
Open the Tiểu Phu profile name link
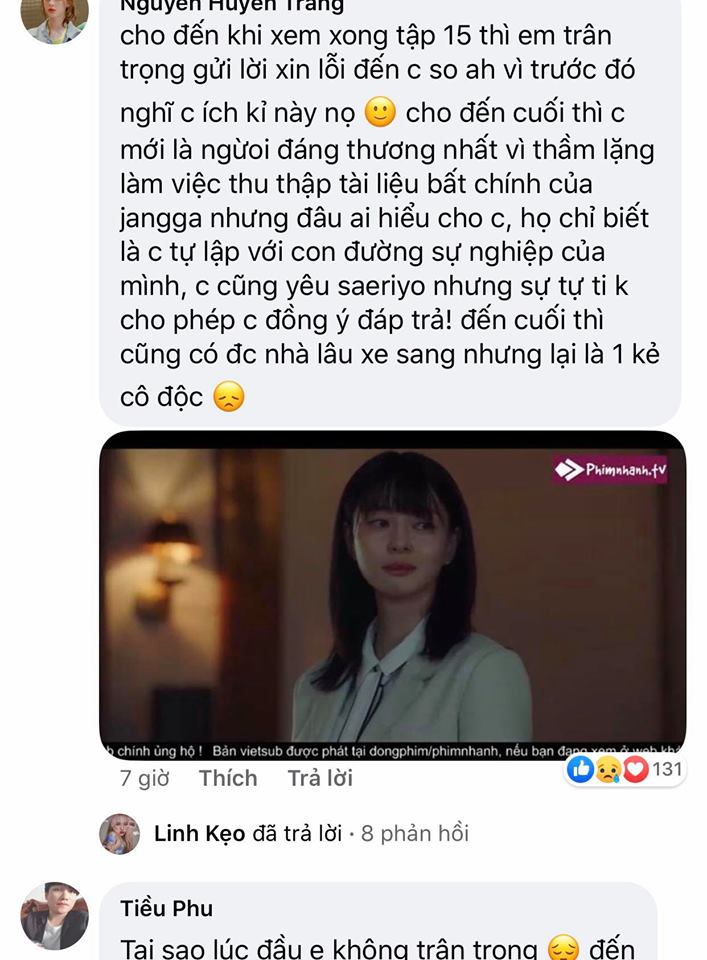(x=166, y=908)
